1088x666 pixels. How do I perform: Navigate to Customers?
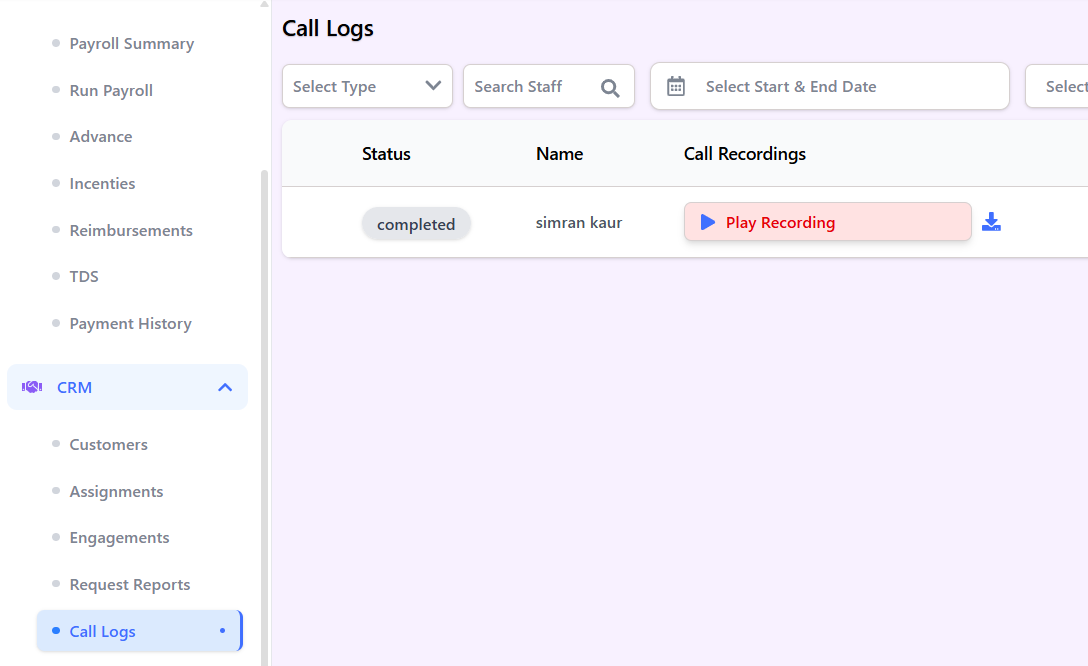click(x=108, y=444)
